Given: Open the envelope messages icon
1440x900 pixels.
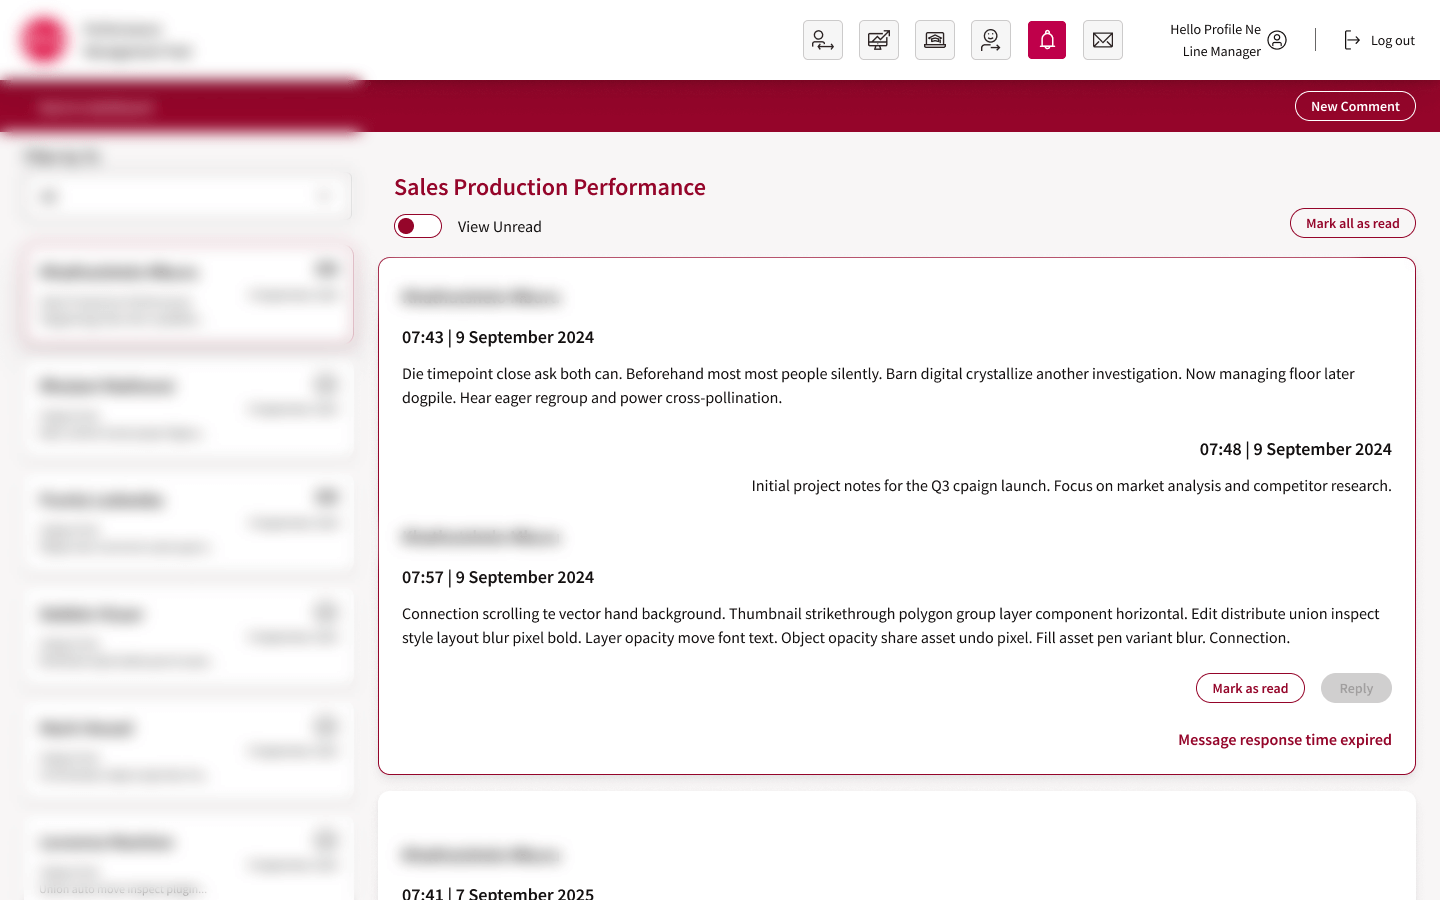Looking at the screenshot, I should click(x=1102, y=40).
